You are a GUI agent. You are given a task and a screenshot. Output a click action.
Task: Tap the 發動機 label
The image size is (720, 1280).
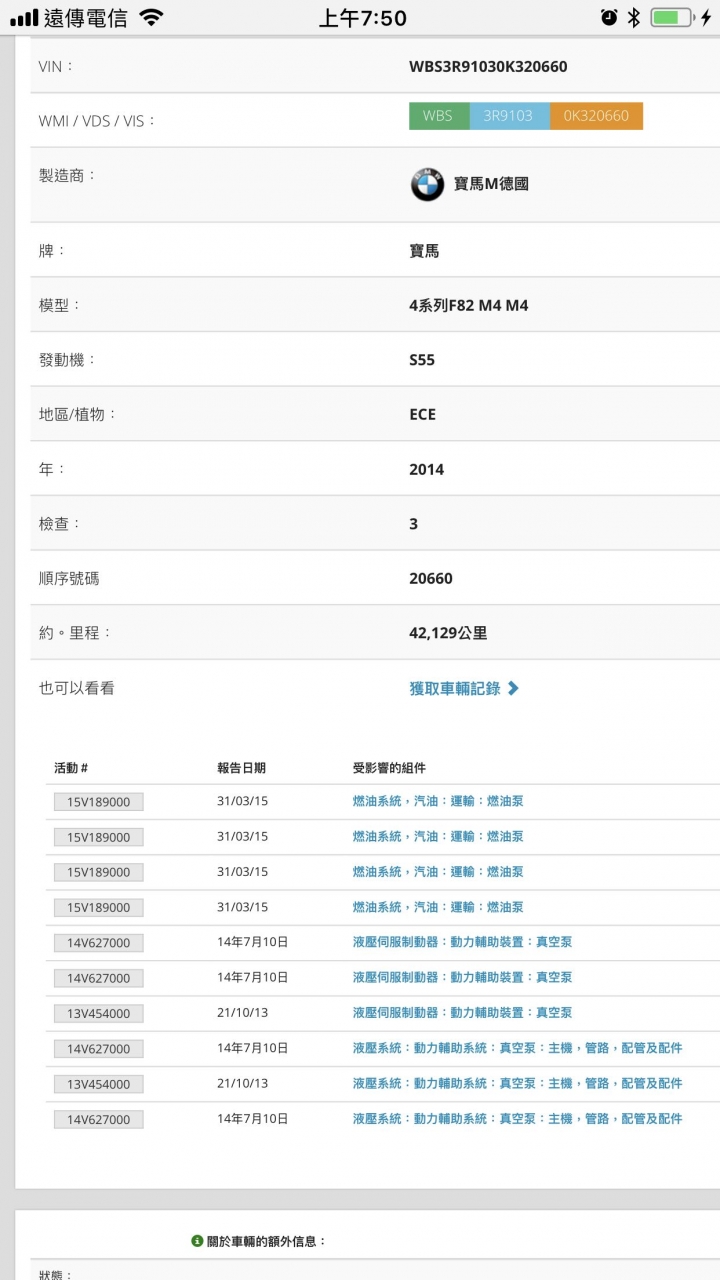[x=67, y=360]
